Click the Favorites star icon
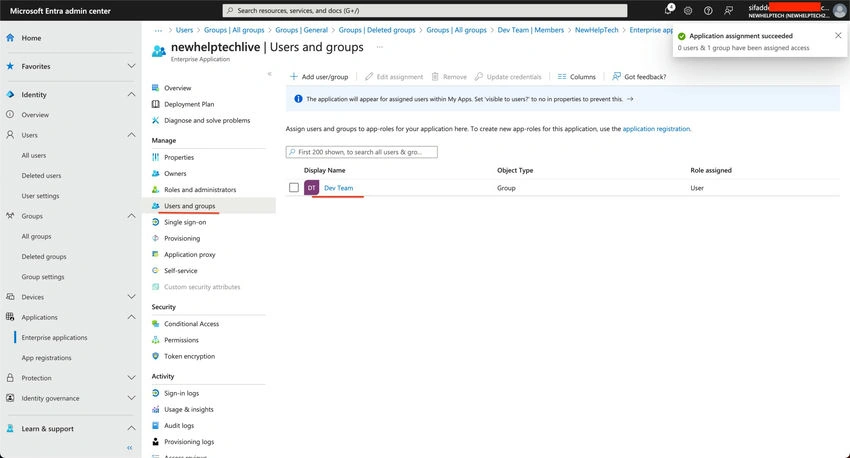The image size is (850, 458). pos(10,66)
